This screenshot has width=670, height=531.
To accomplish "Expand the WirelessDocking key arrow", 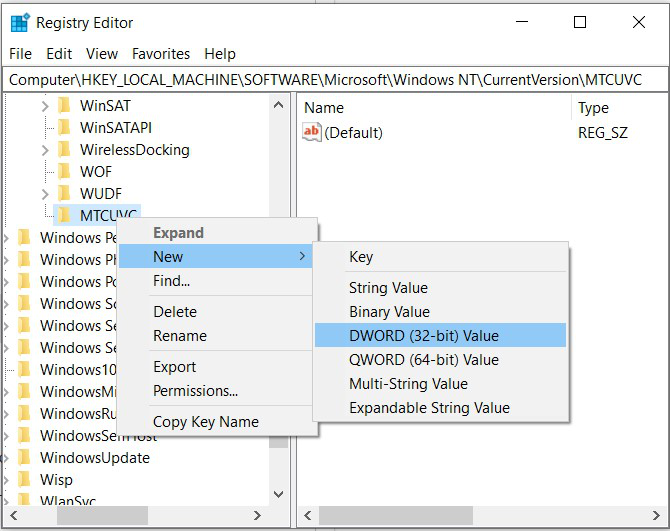I will (x=45, y=149).
